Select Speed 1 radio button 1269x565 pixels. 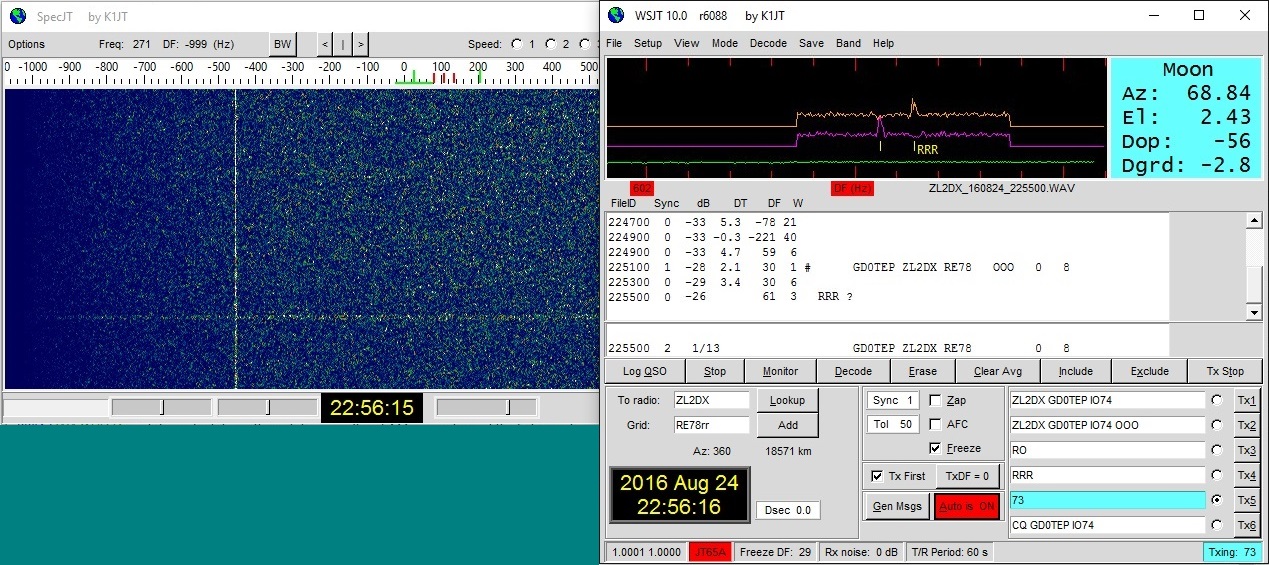(516, 44)
